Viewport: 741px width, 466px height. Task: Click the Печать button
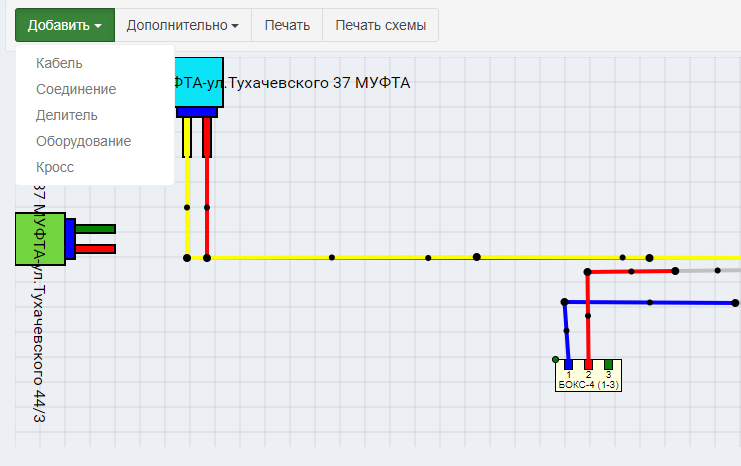tap(287, 25)
